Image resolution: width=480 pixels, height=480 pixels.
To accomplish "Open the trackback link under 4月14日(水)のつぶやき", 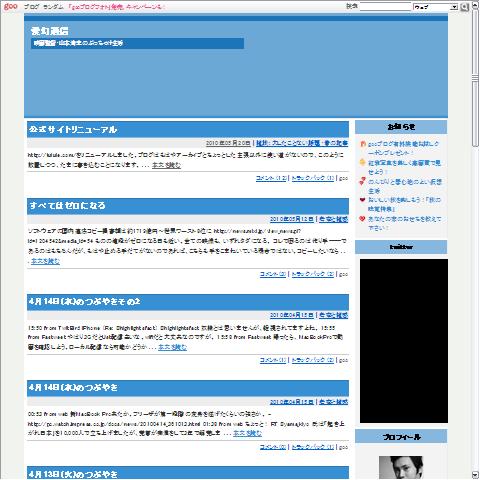I will coord(313,447).
